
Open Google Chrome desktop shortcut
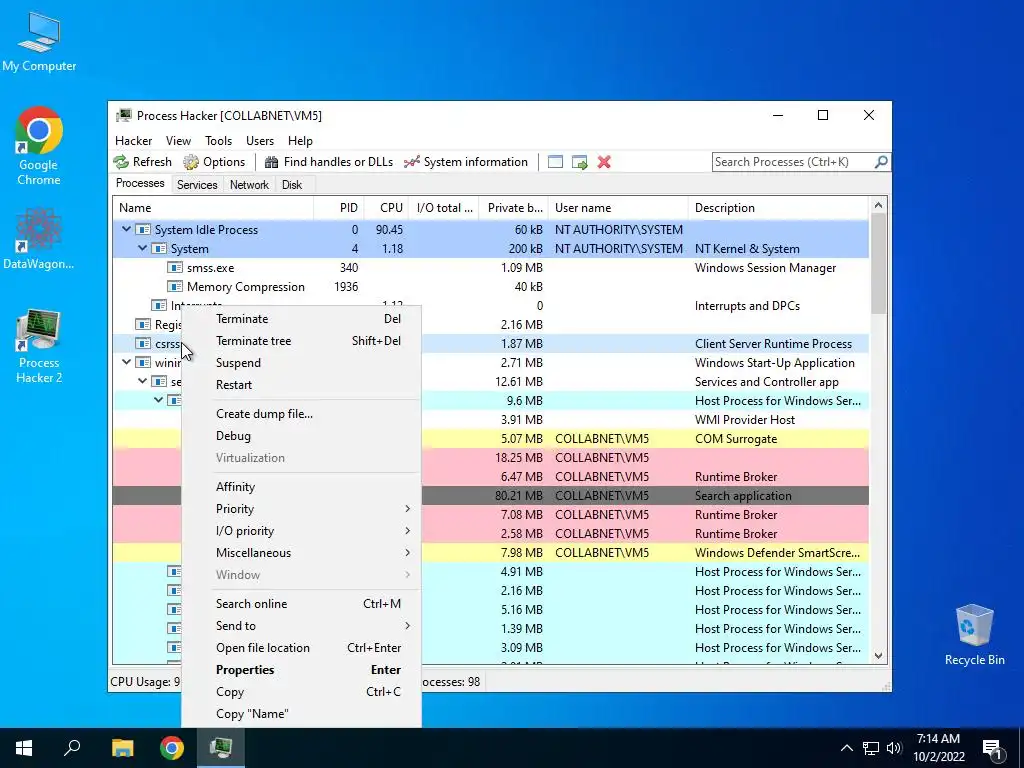tap(39, 146)
